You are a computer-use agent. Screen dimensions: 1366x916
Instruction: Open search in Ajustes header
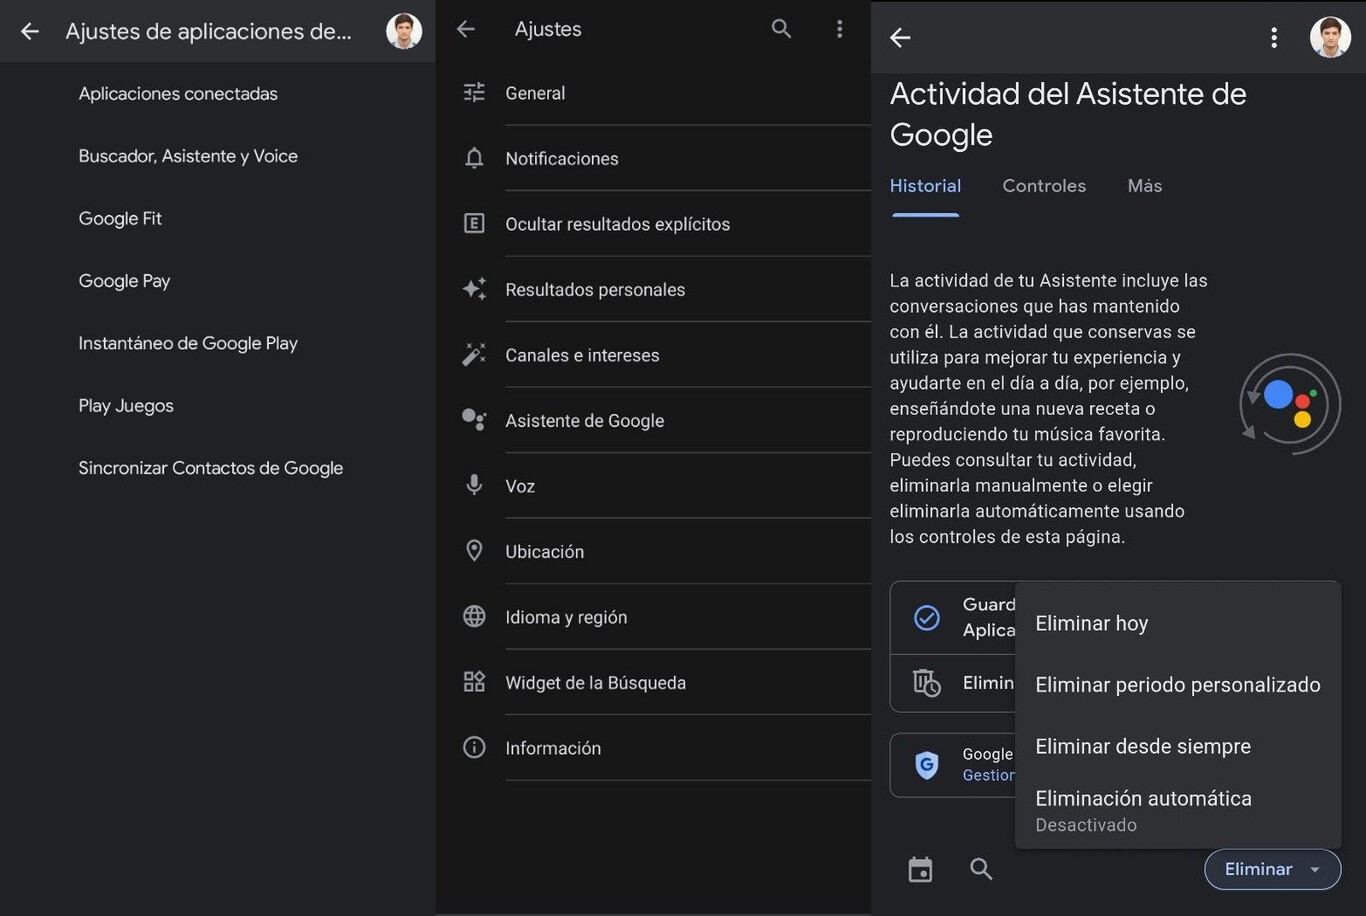click(x=781, y=29)
